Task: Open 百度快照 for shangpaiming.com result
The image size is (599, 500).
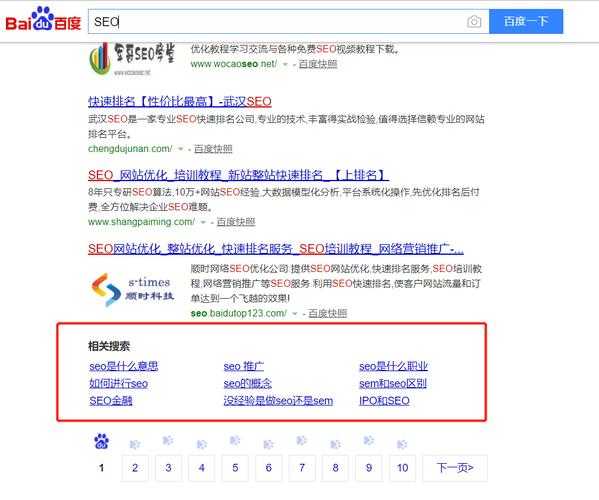Action: 236,222
